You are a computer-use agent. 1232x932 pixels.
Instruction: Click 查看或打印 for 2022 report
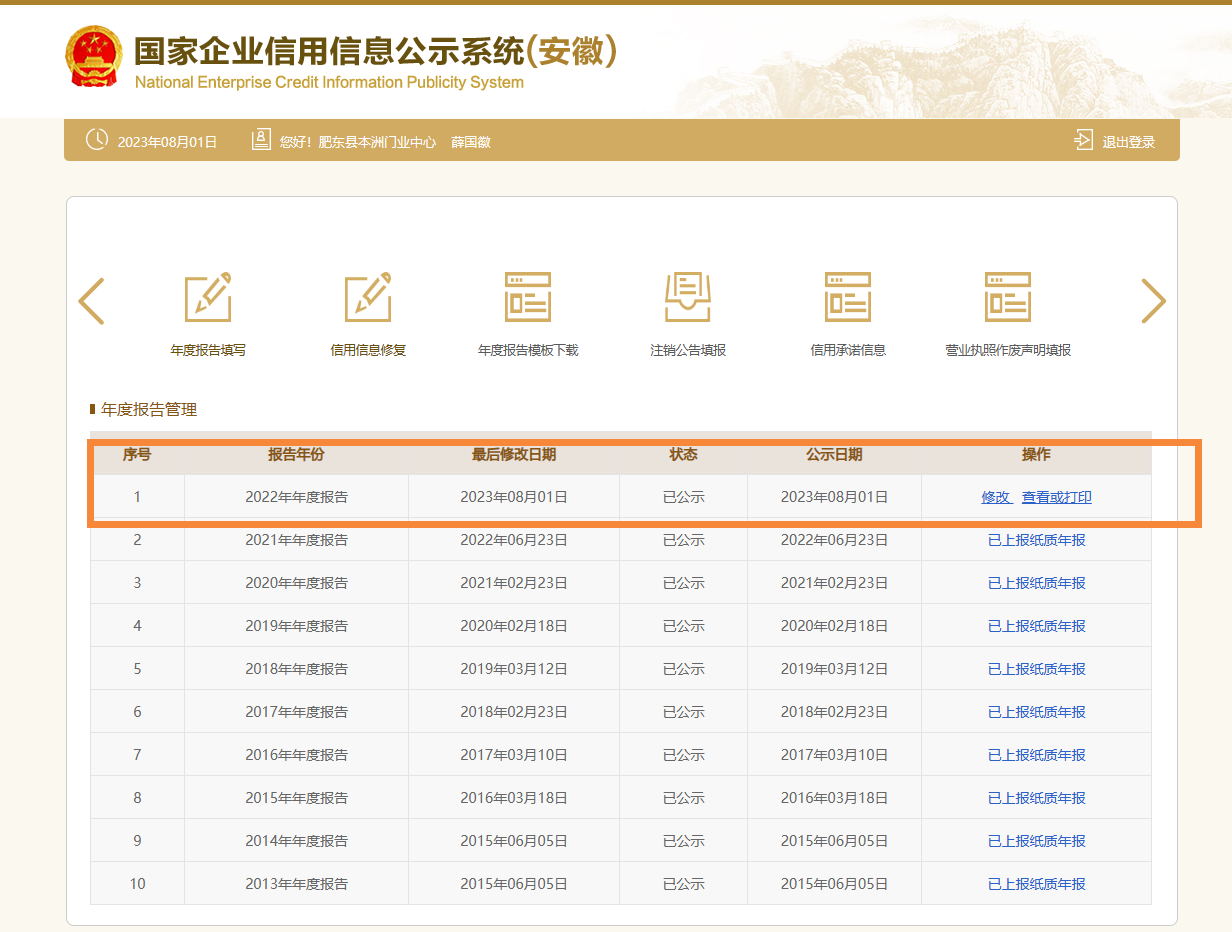point(1057,497)
